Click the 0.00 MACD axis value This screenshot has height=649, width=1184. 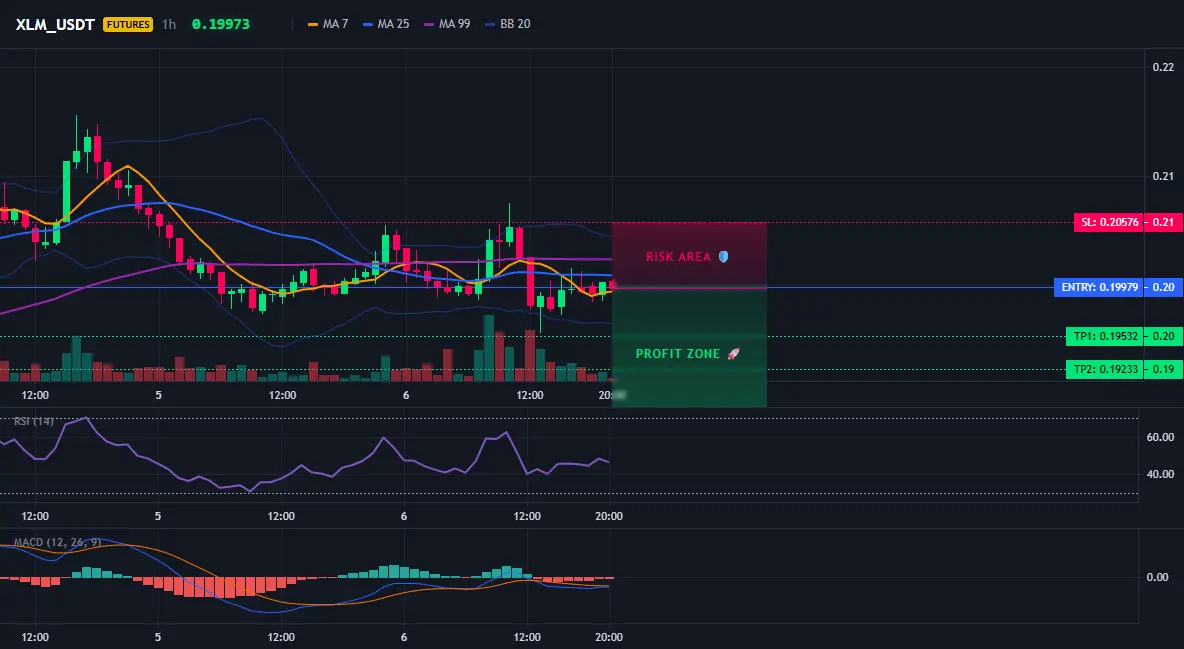[x=1158, y=577]
